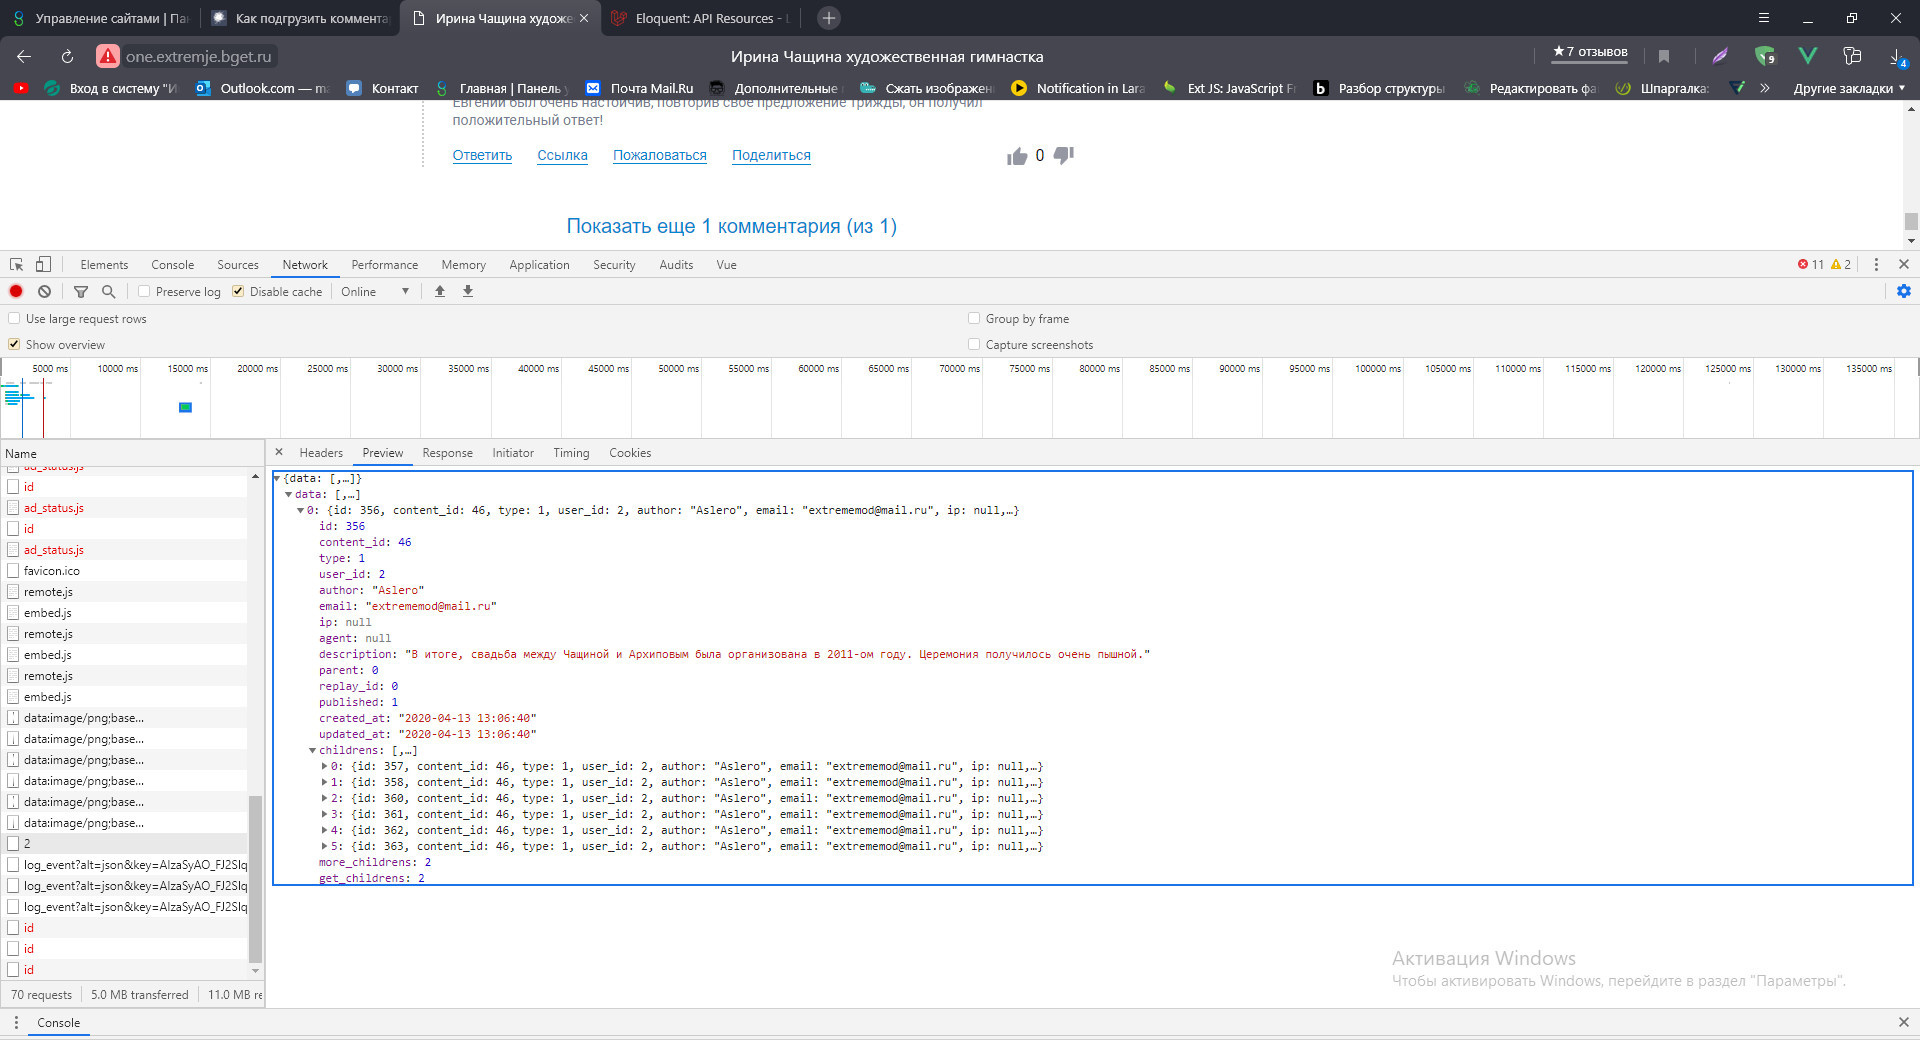Open the Response tab of the request

[x=447, y=452]
